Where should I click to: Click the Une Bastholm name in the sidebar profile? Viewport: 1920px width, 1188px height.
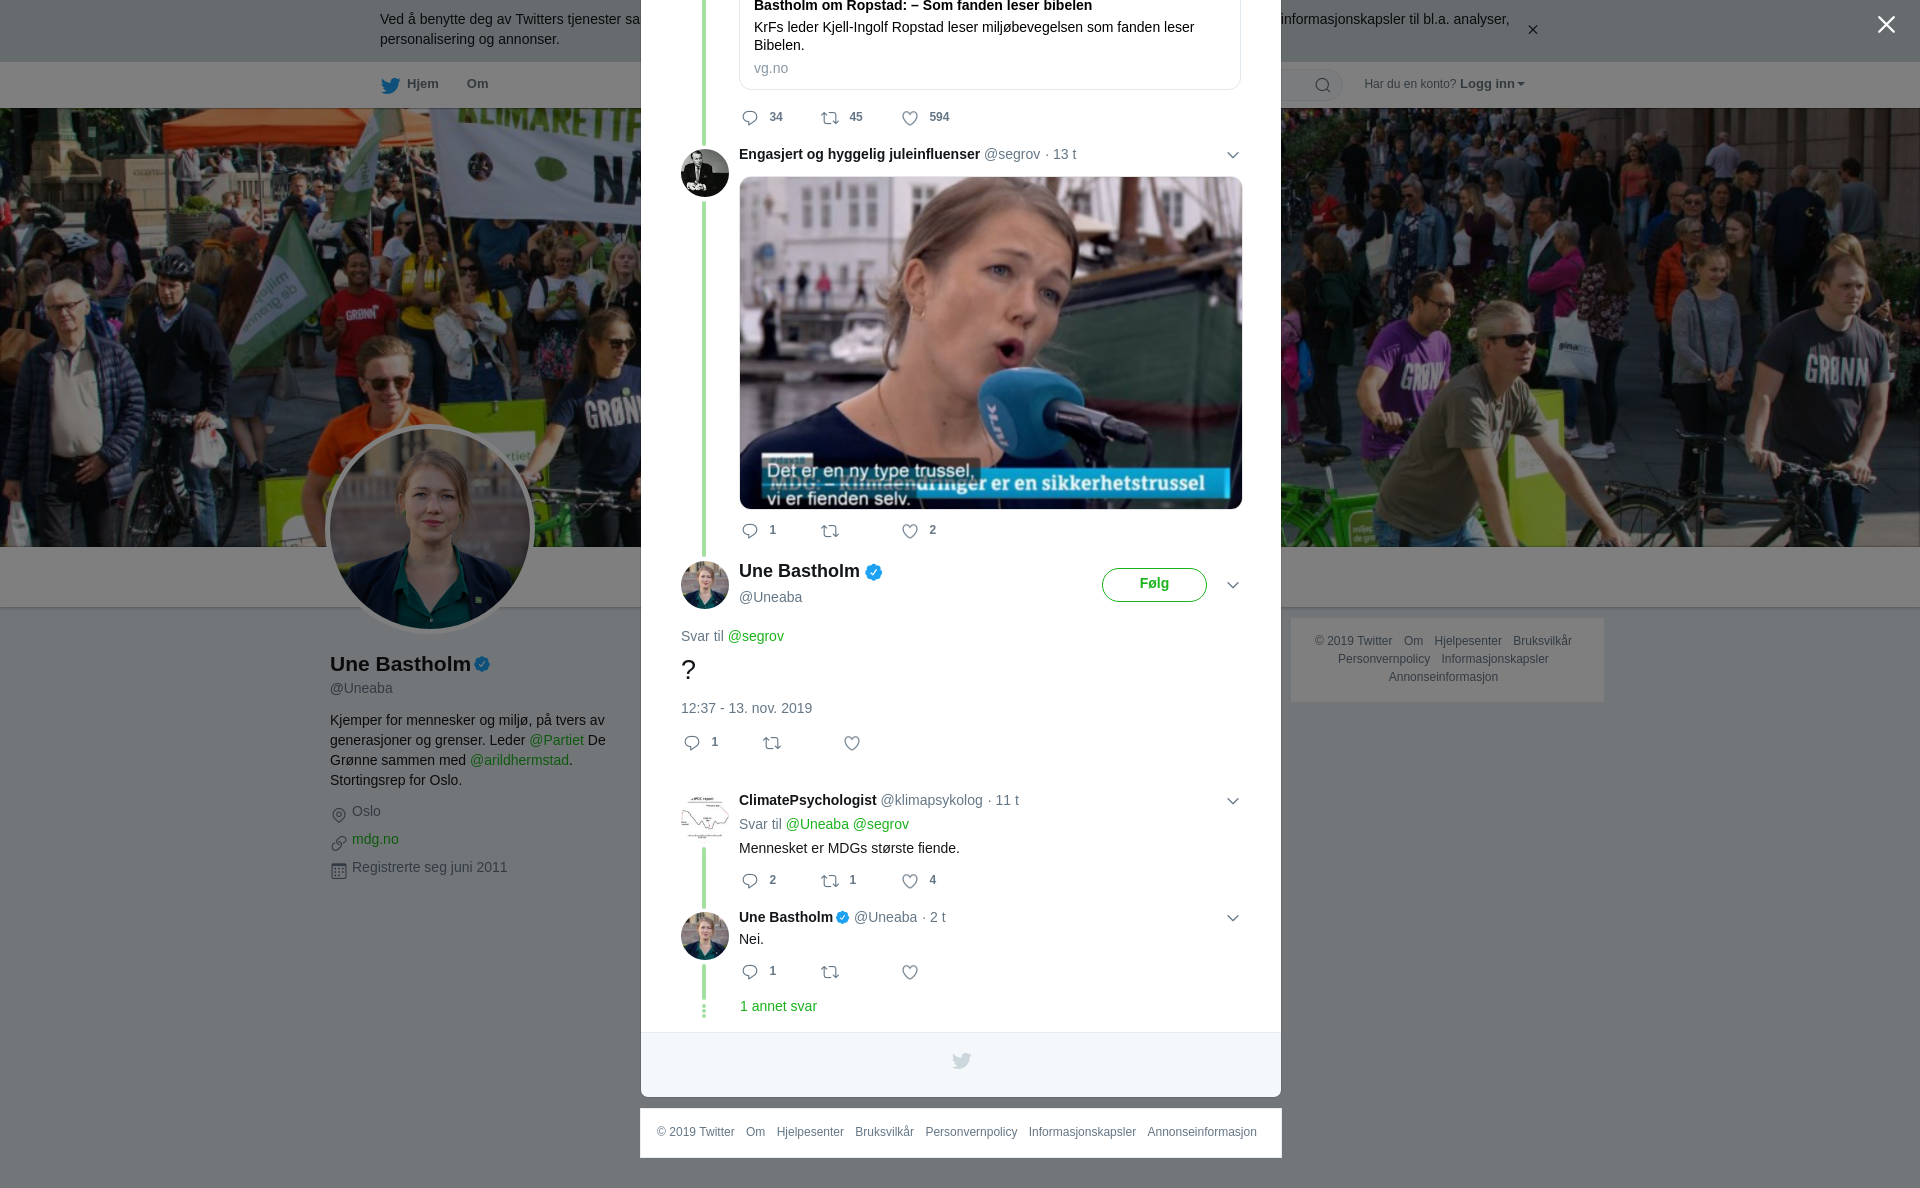(400, 664)
